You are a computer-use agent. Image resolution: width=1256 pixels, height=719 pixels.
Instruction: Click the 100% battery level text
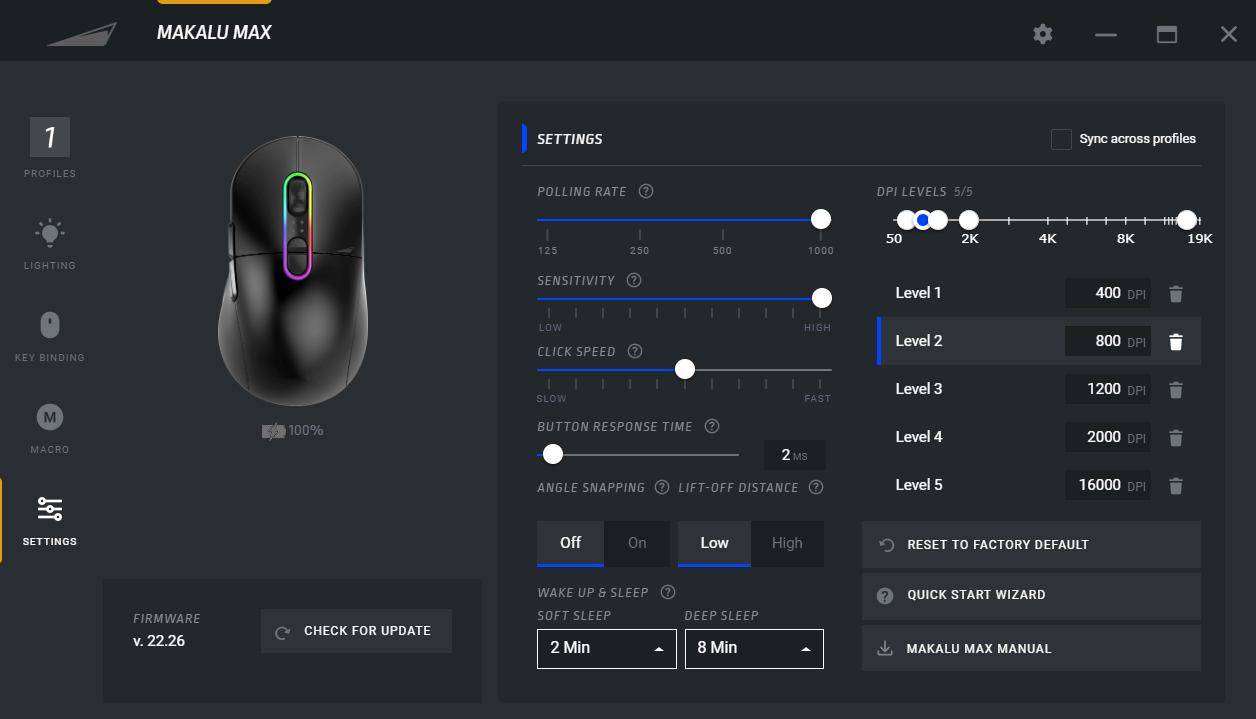[306, 431]
